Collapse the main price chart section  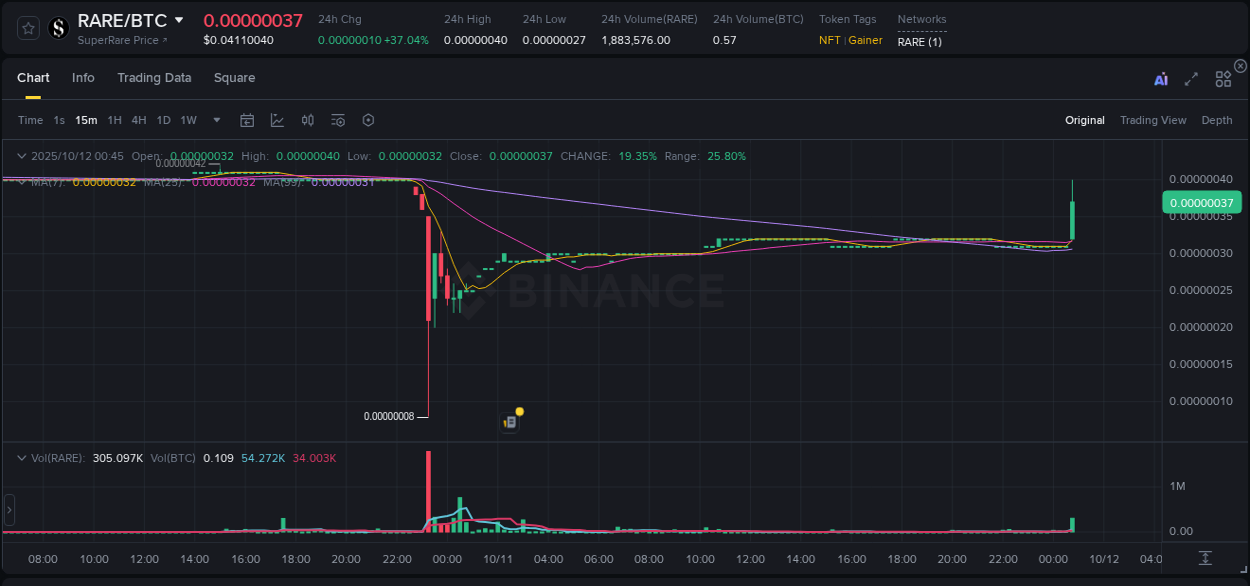point(22,156)
